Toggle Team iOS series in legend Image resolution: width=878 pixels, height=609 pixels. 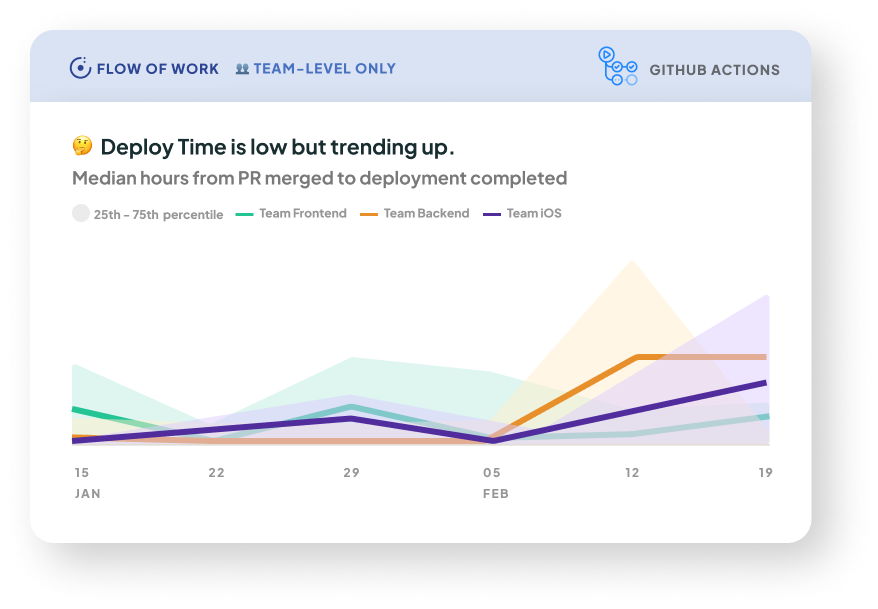pos(534,213)
